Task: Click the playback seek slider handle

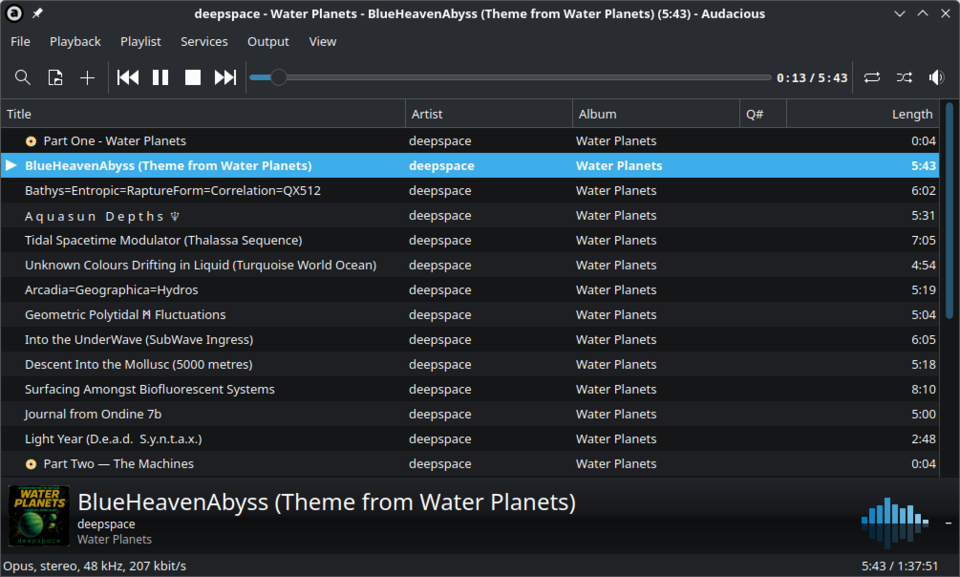Action: click(x=278, y=77)
